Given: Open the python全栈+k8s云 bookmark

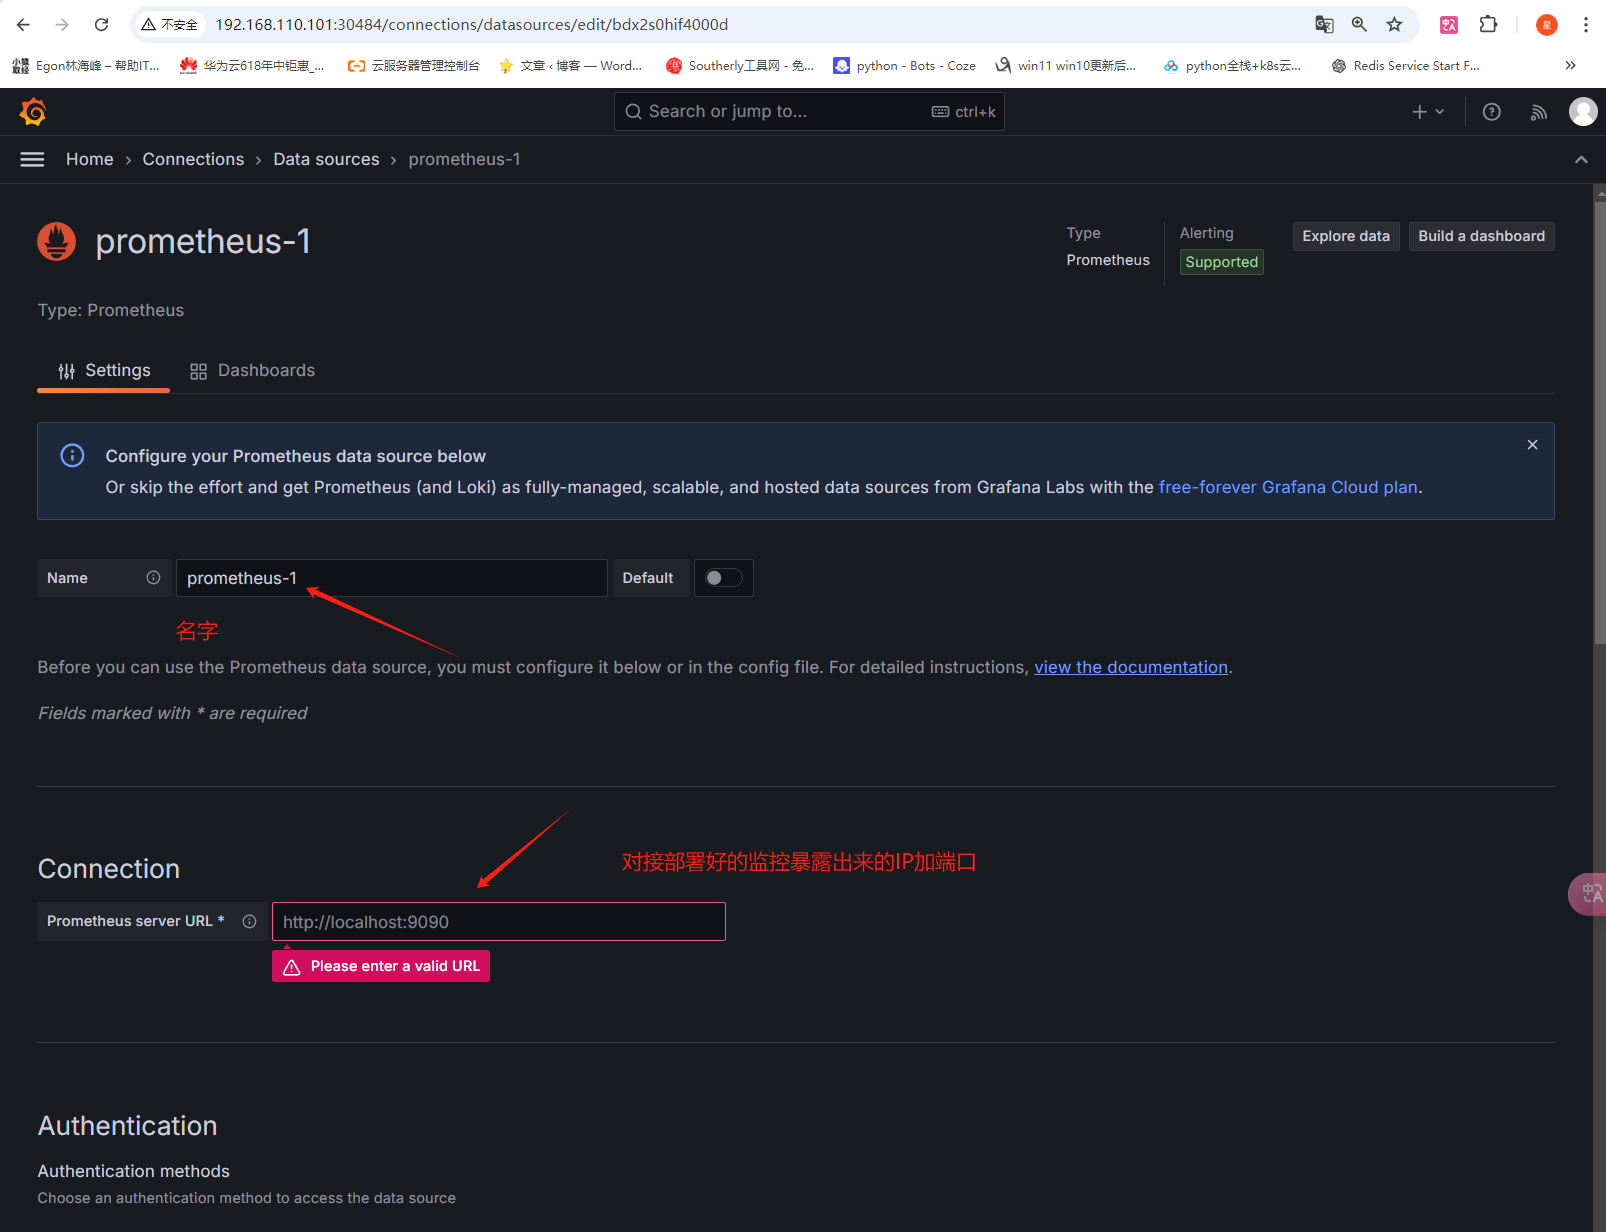Looking at the screenshot, I should point(1232,66).
